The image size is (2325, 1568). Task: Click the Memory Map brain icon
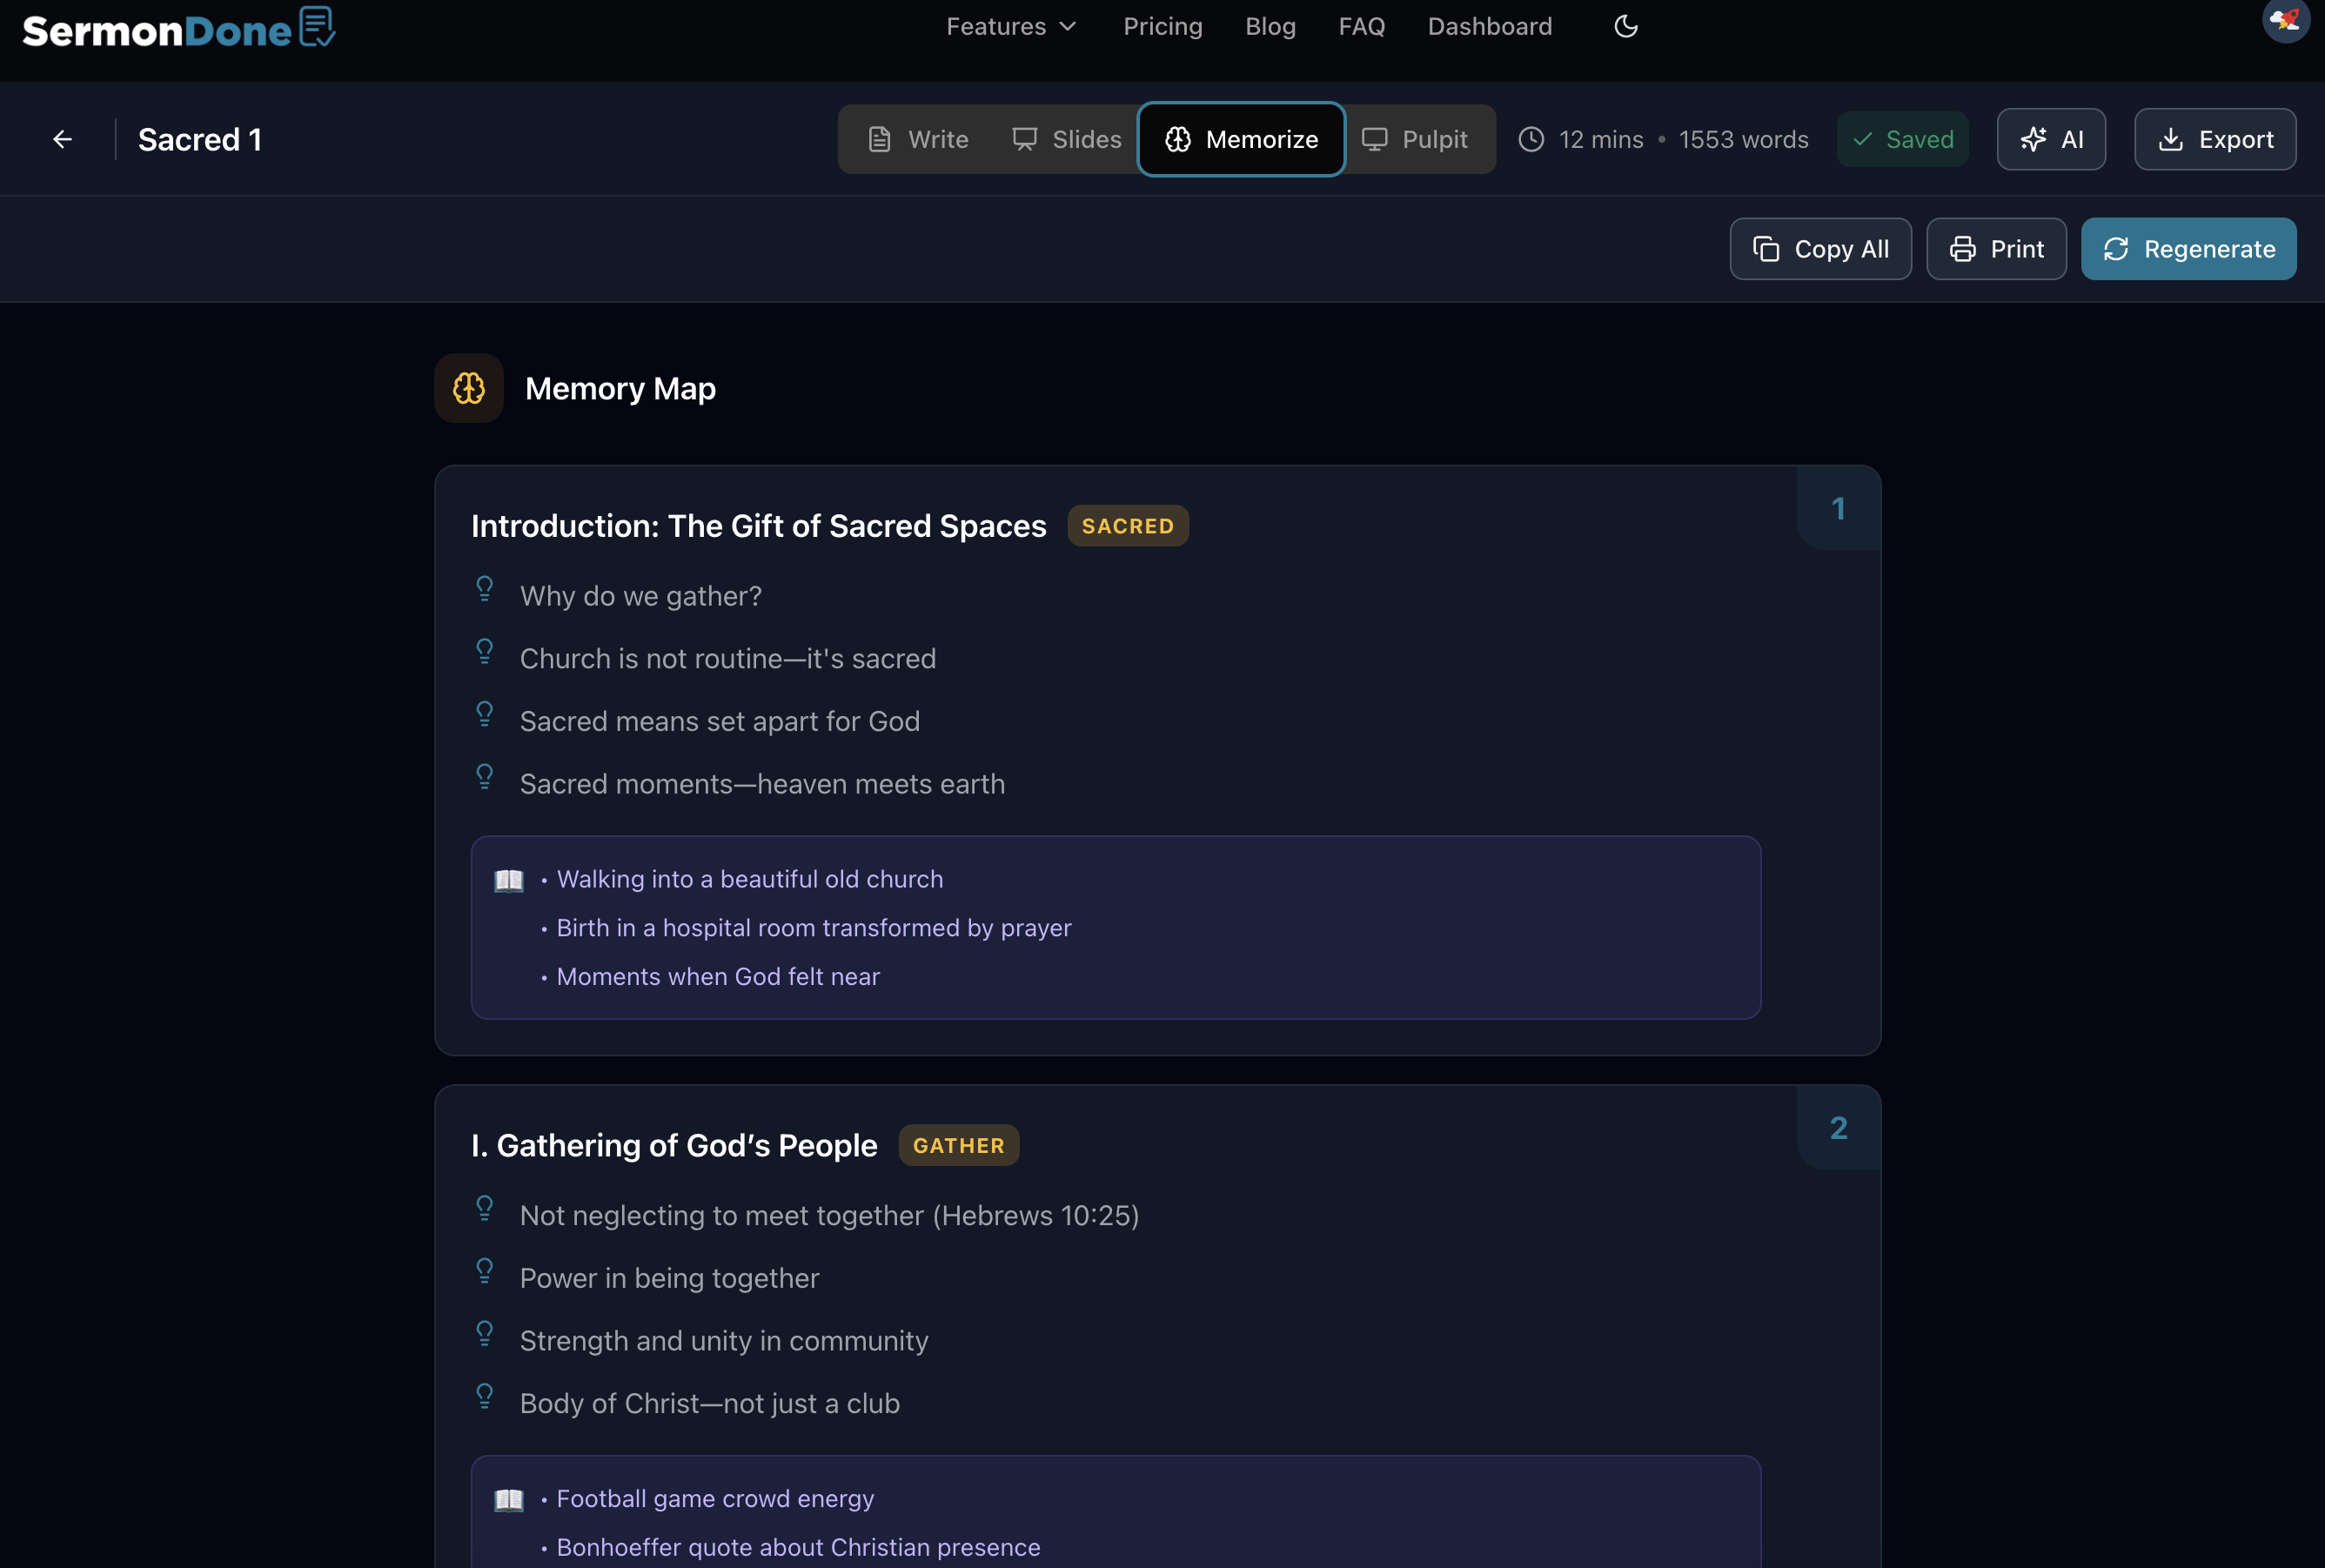(468, 388)
